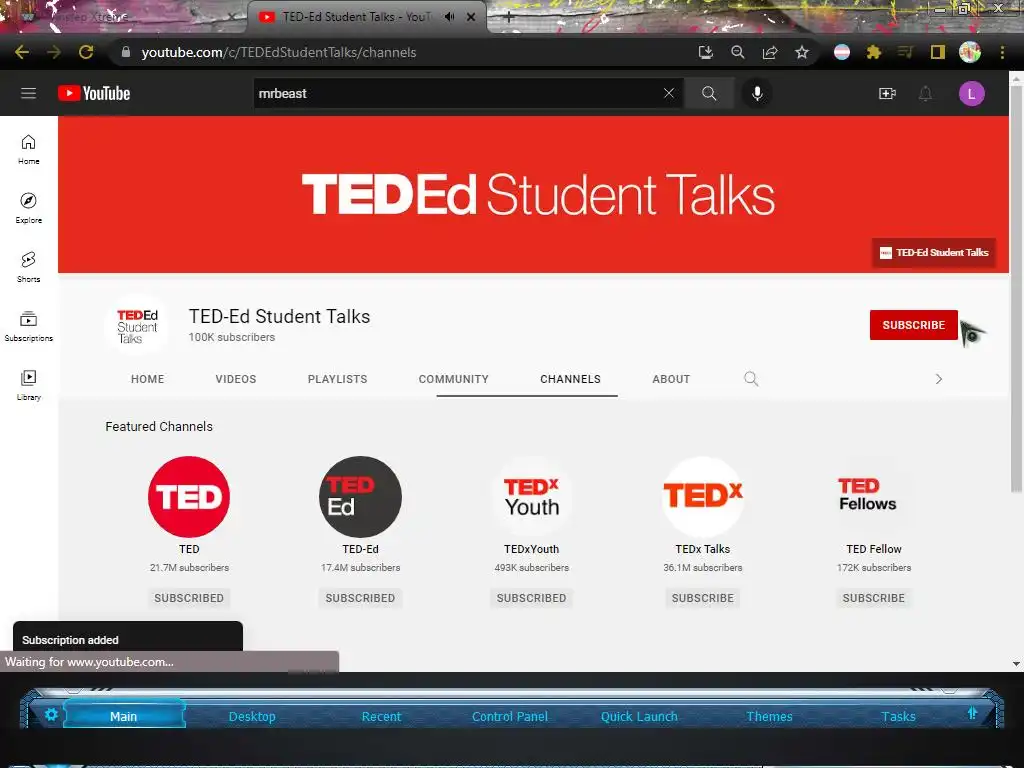The height and width of the screenshot is (768, 1024).
Task: Click SUBSCRIBED under the TED-Ed channel
Action: [360, 598]
